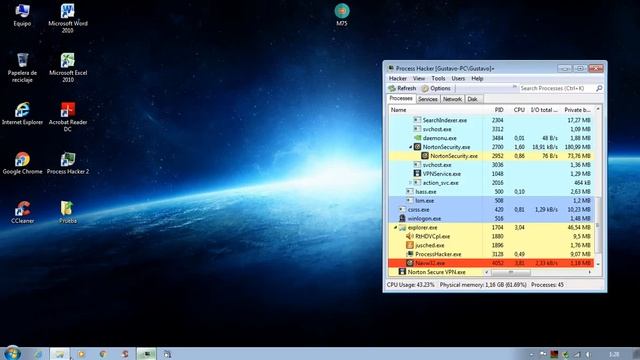Open the Users menu
The height and width of the screenshot is (360, 640).
(458, 78)
